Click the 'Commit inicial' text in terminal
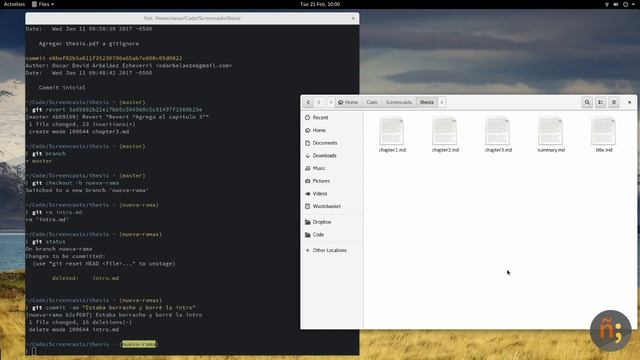 click(x=62, y=87)
